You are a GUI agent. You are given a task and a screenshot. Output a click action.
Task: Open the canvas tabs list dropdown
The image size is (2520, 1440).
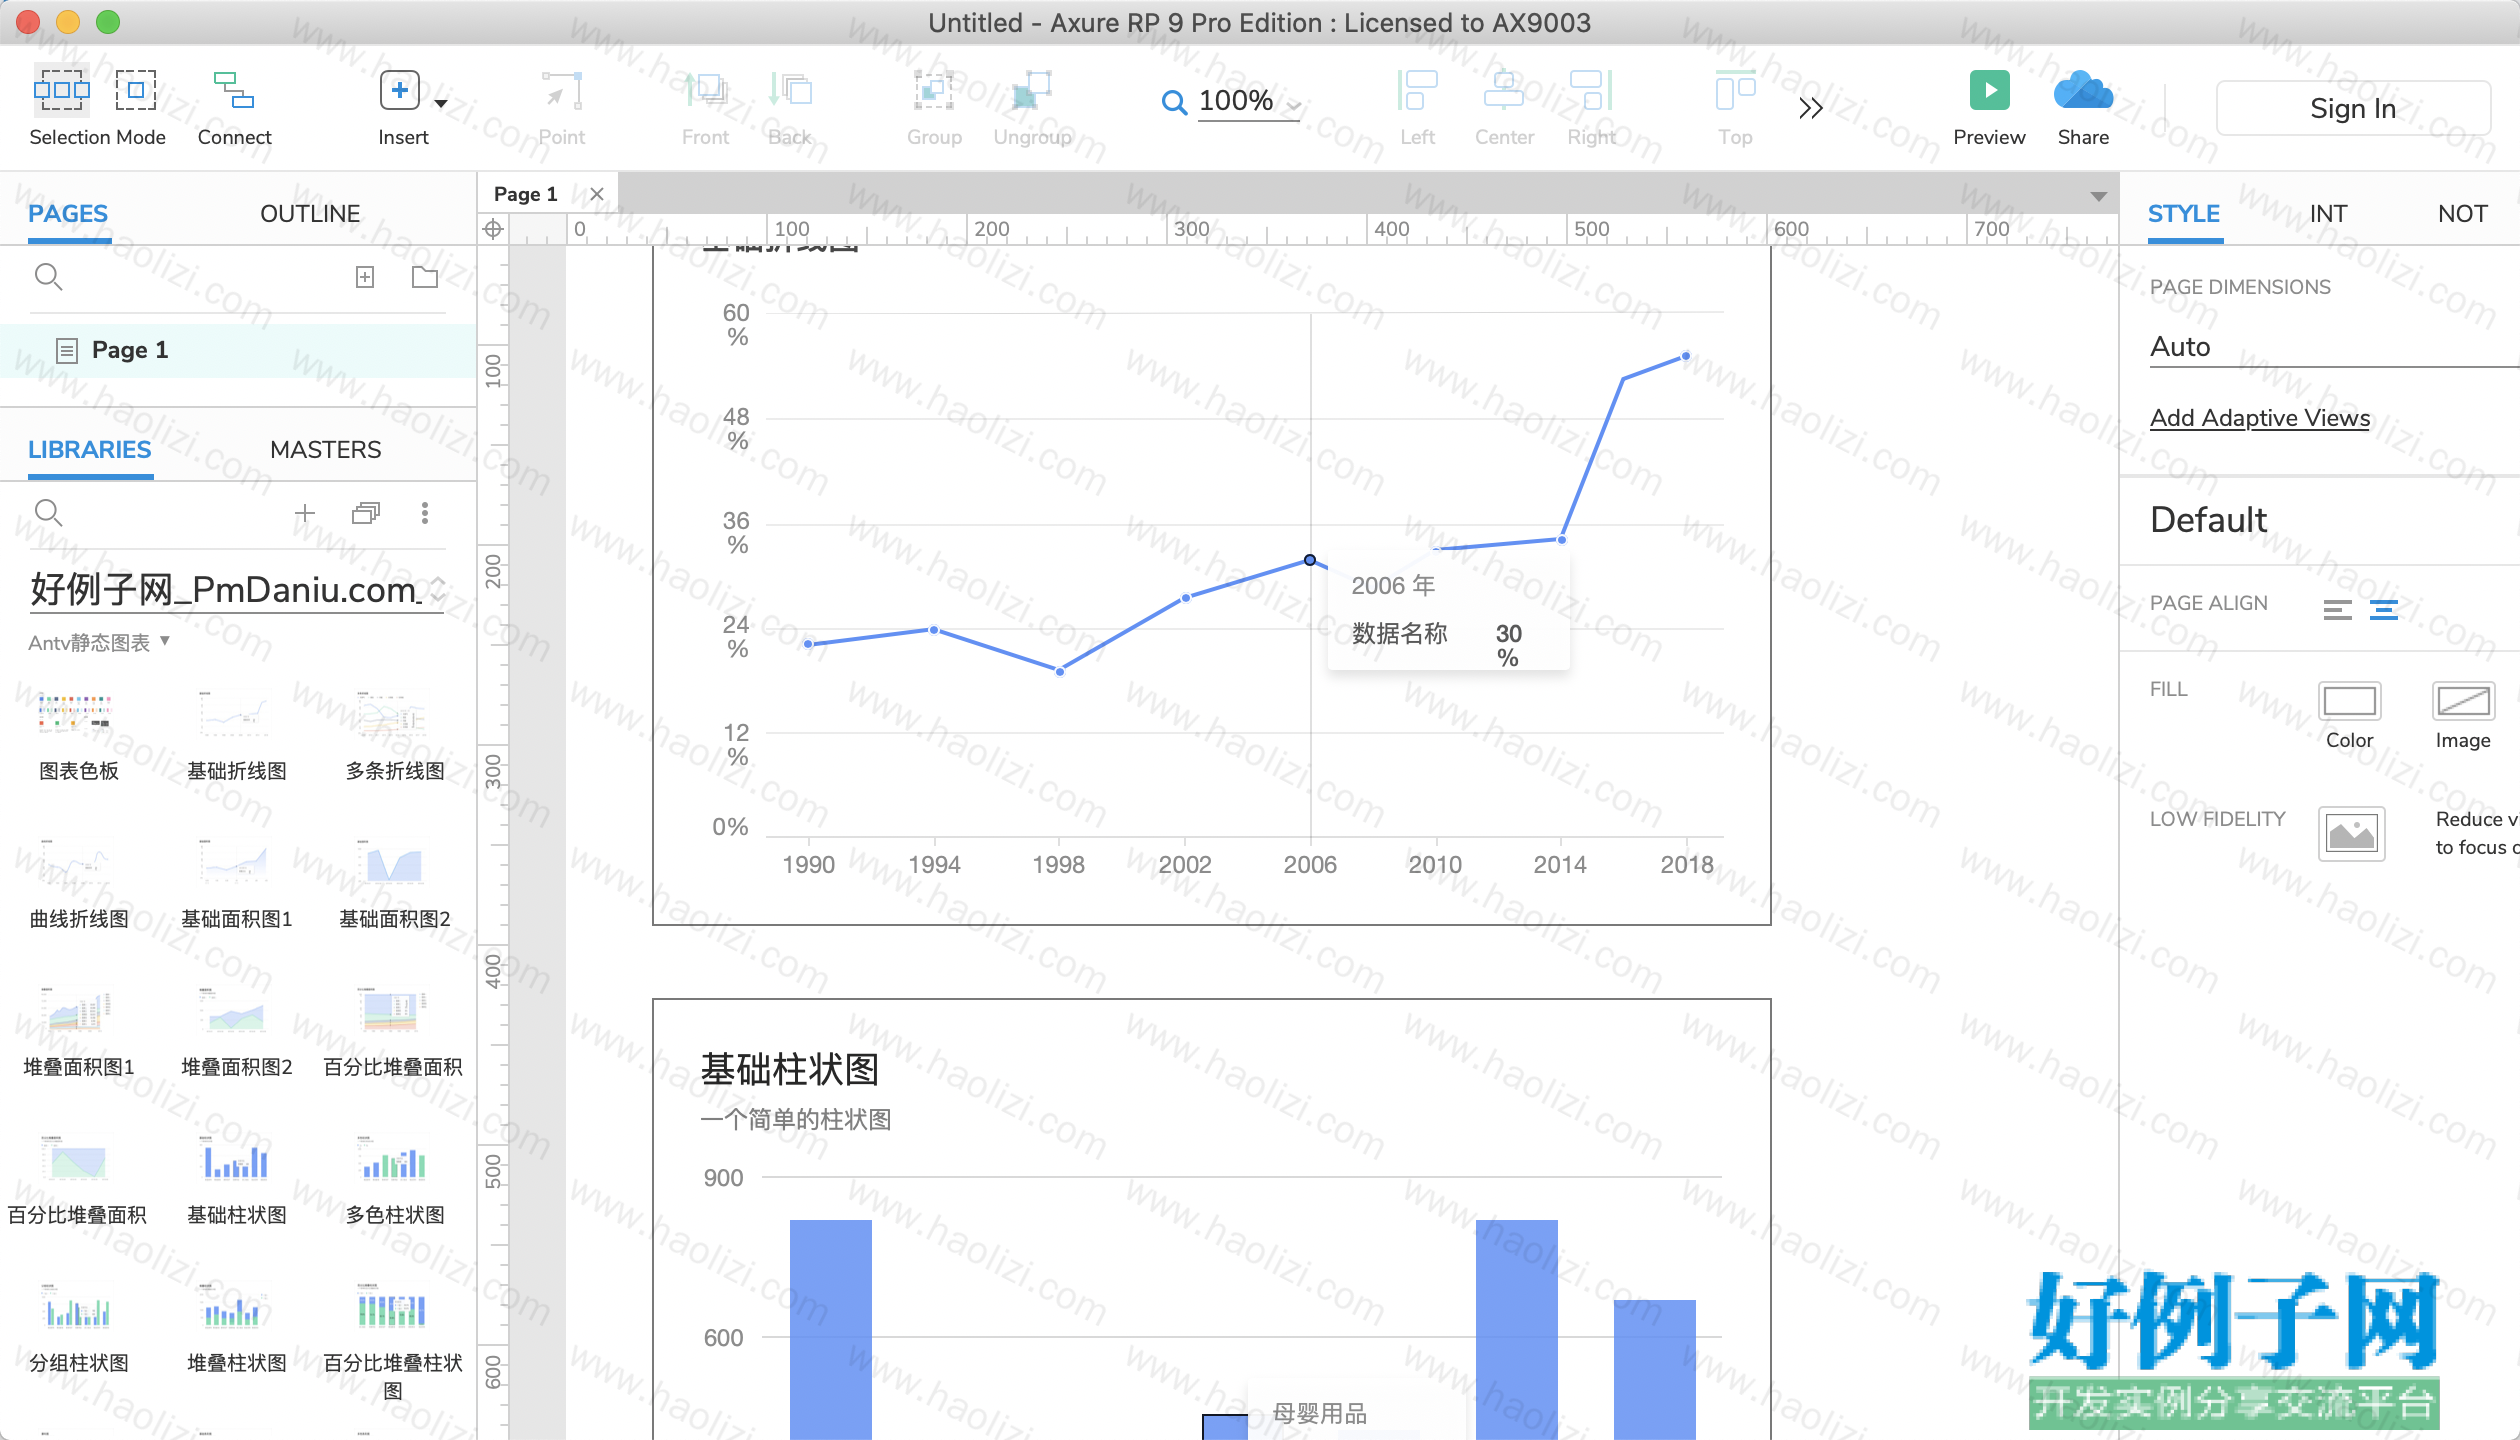point(2098,196)
